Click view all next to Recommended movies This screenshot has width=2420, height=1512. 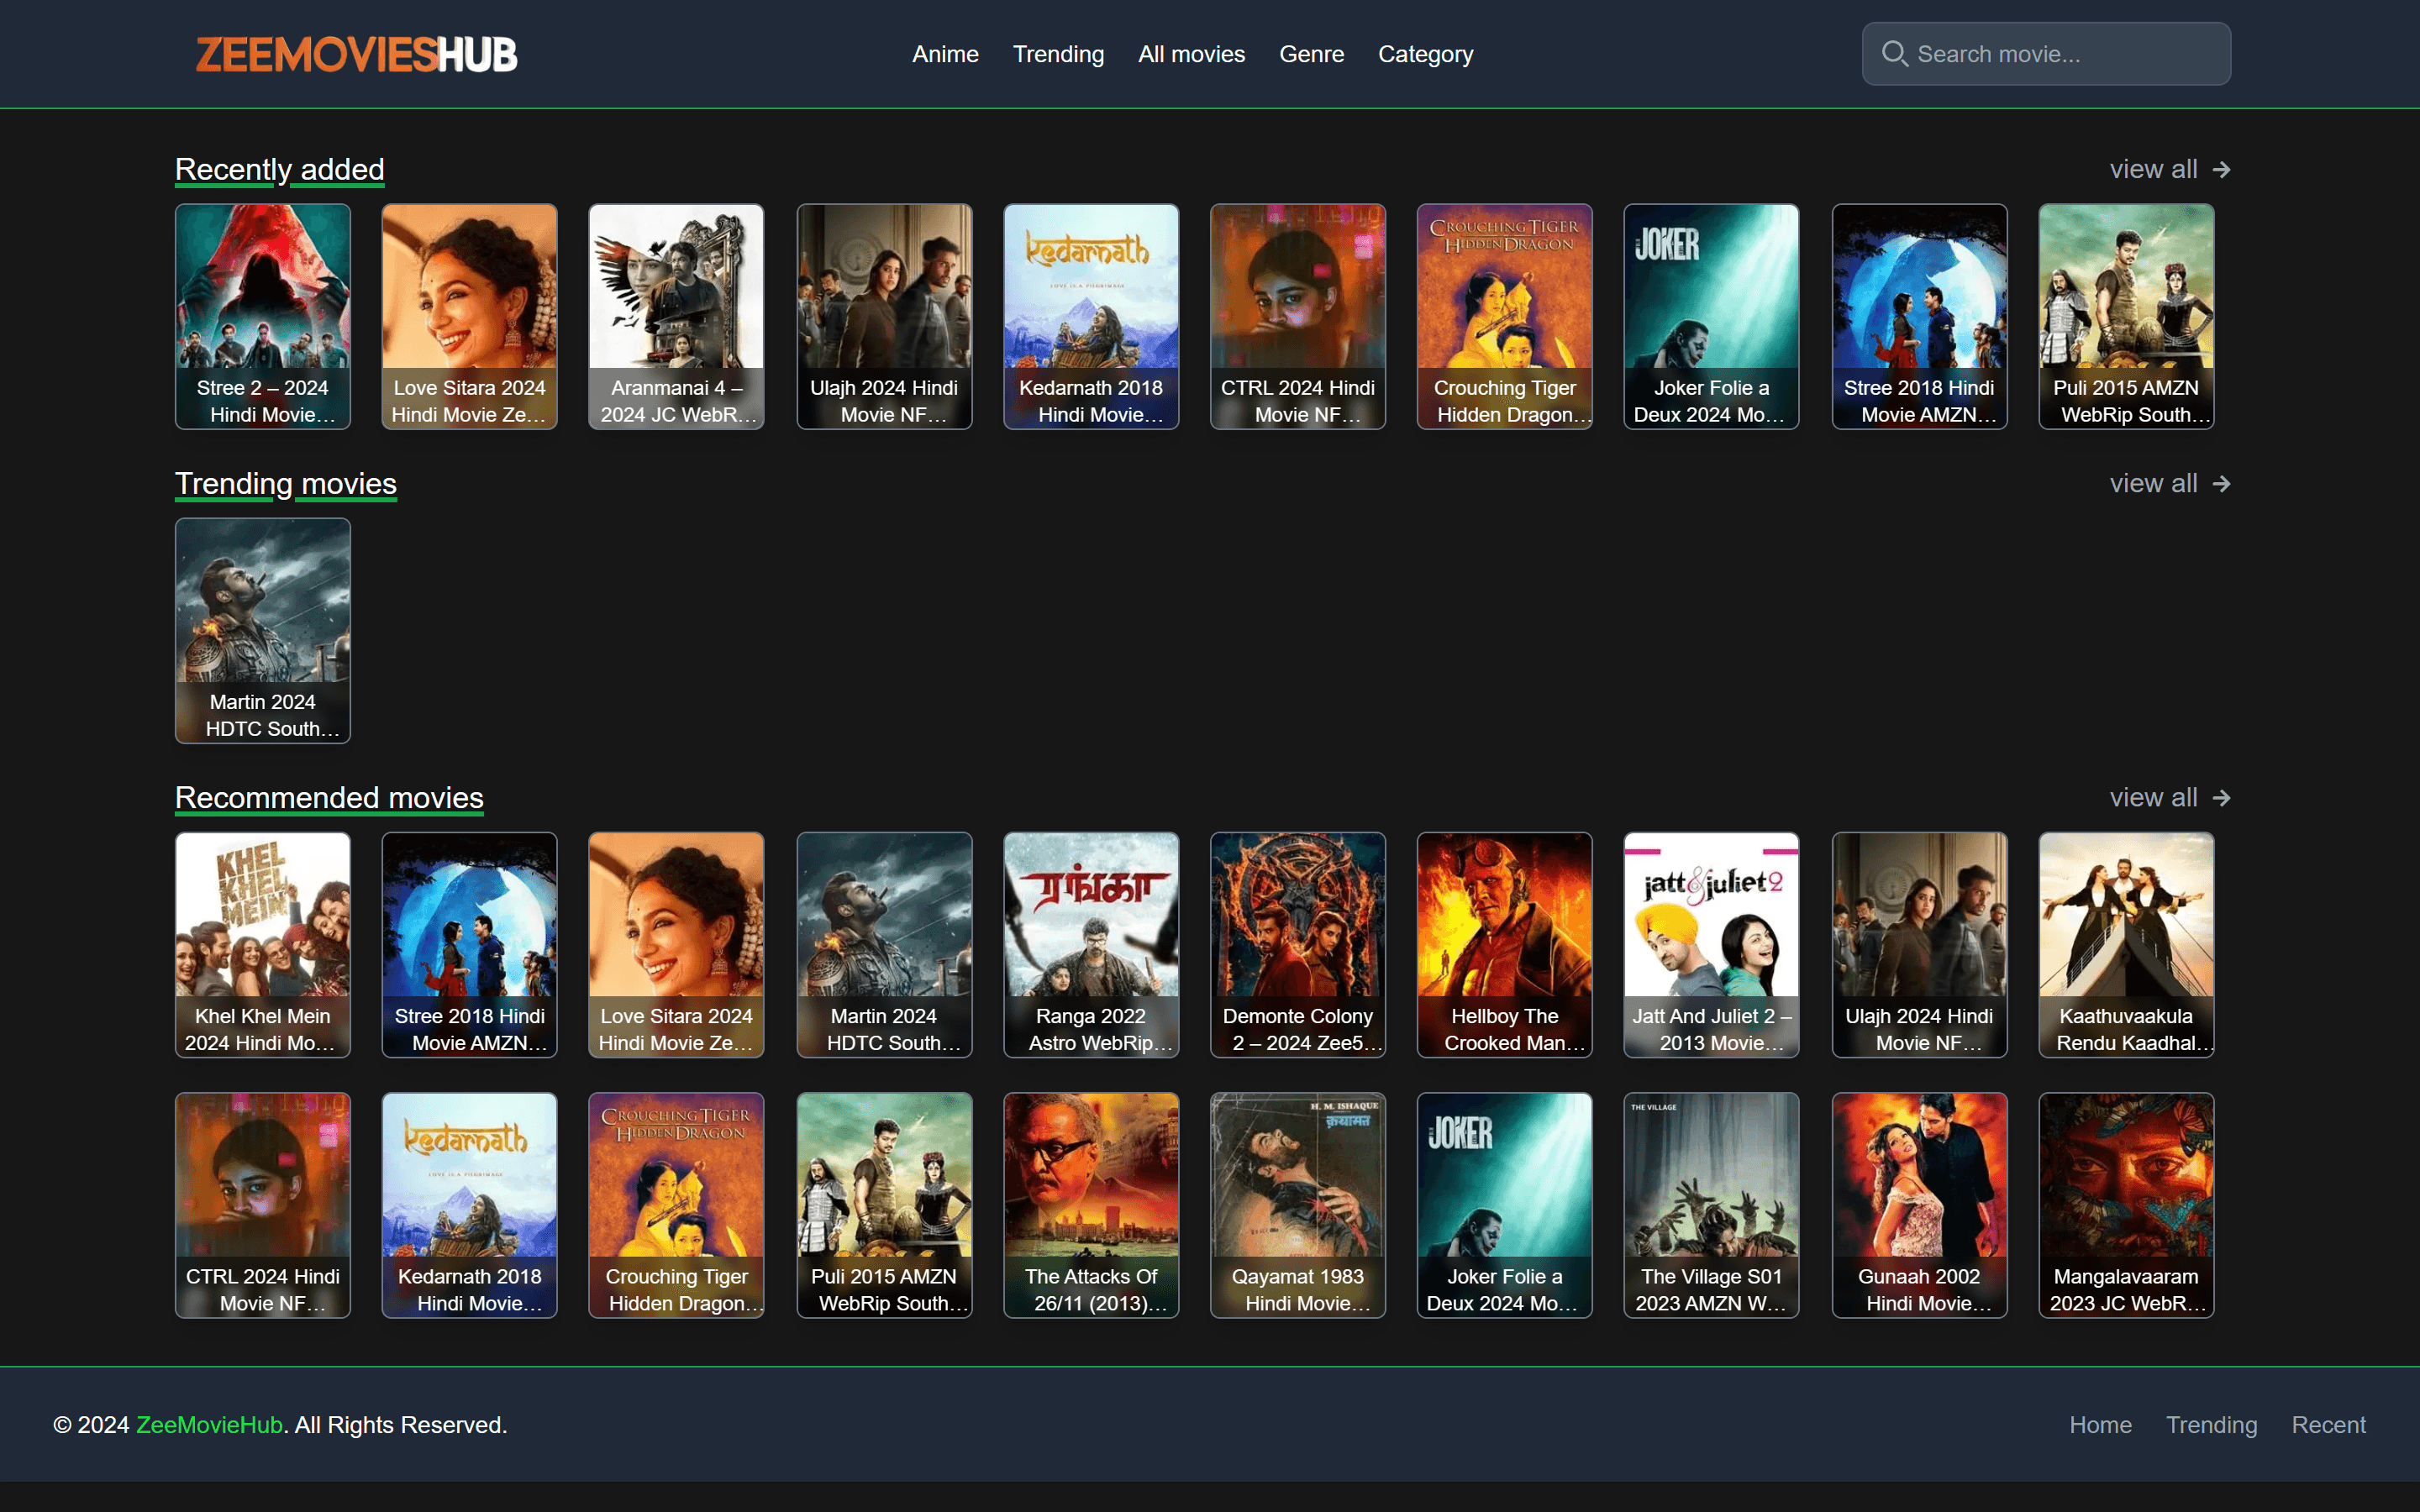(2152, 797)
